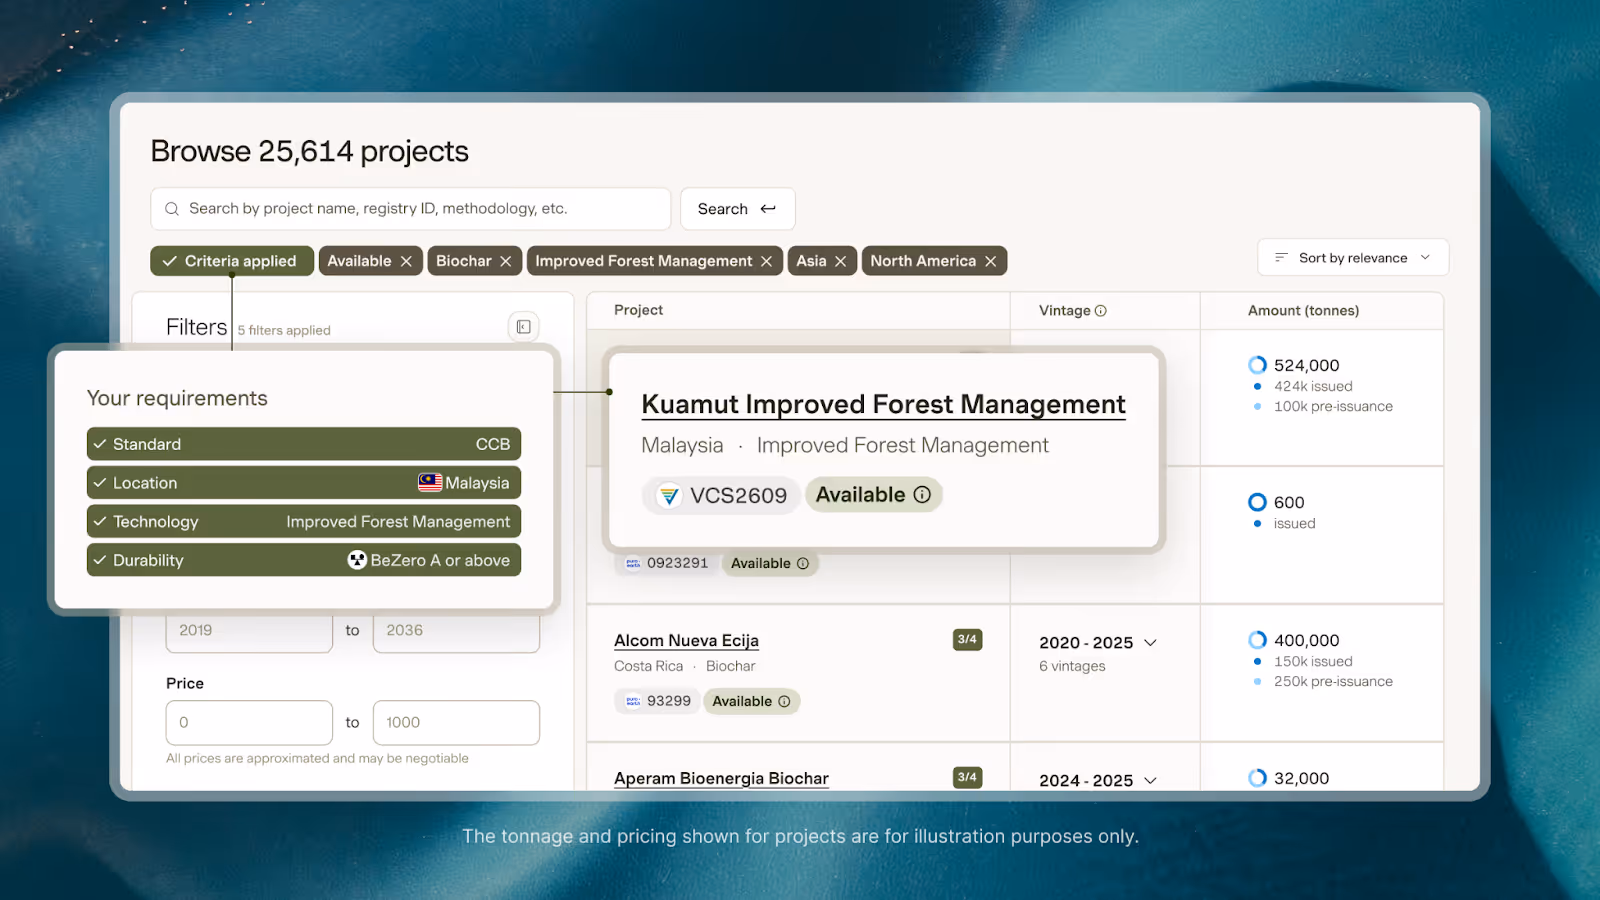This screenshot has height=900, width=1600.
Task: Open the Aperam Bioenergia Biochar project link
Action: (721, 779)
